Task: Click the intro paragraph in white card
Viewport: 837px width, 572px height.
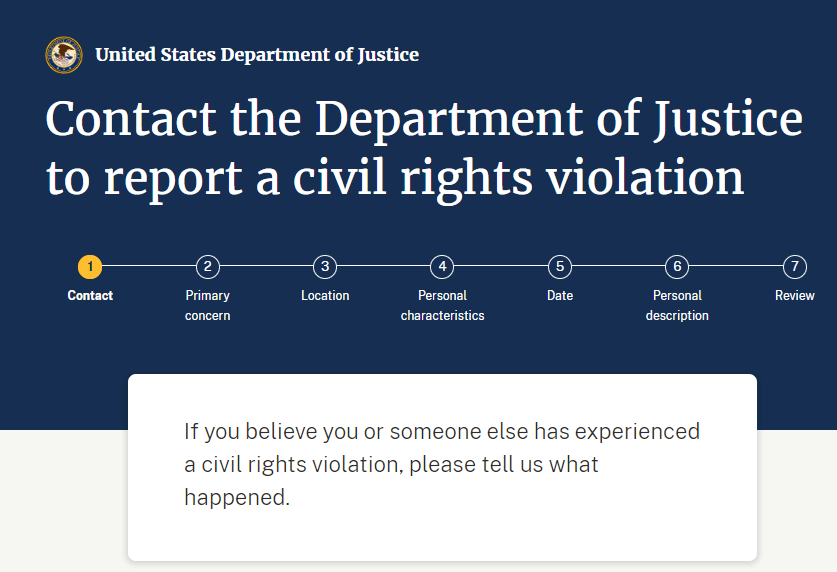Action: point(442,464)
